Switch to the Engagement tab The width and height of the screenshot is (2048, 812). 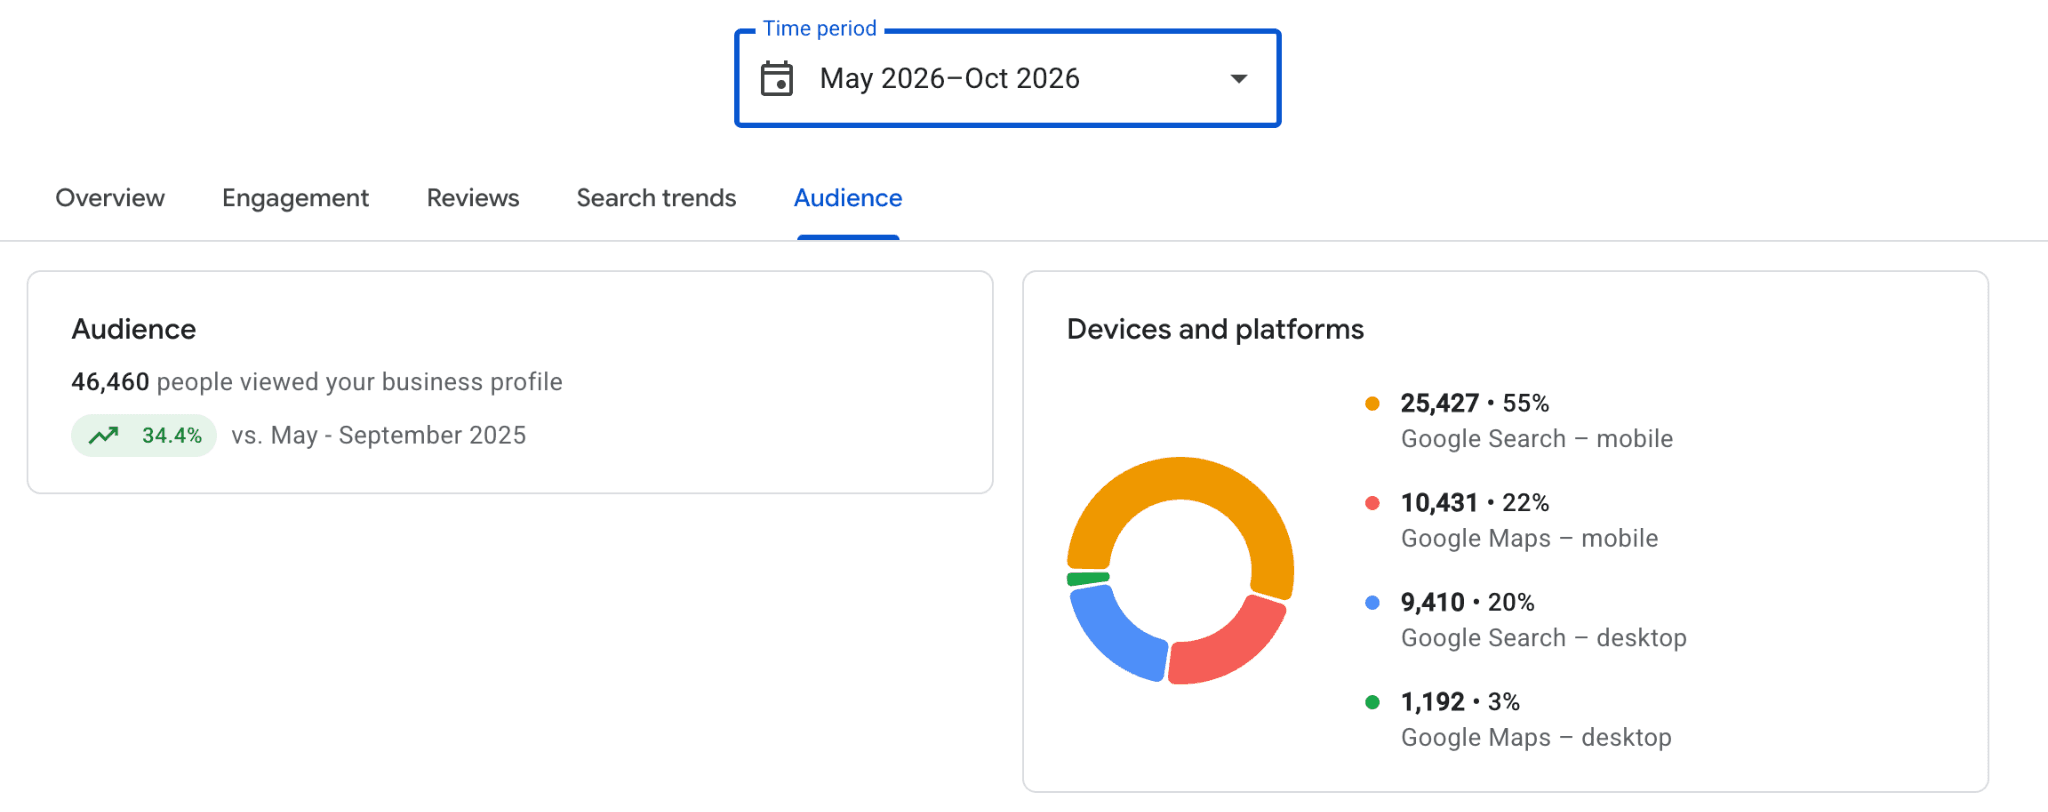pos(295,198)
